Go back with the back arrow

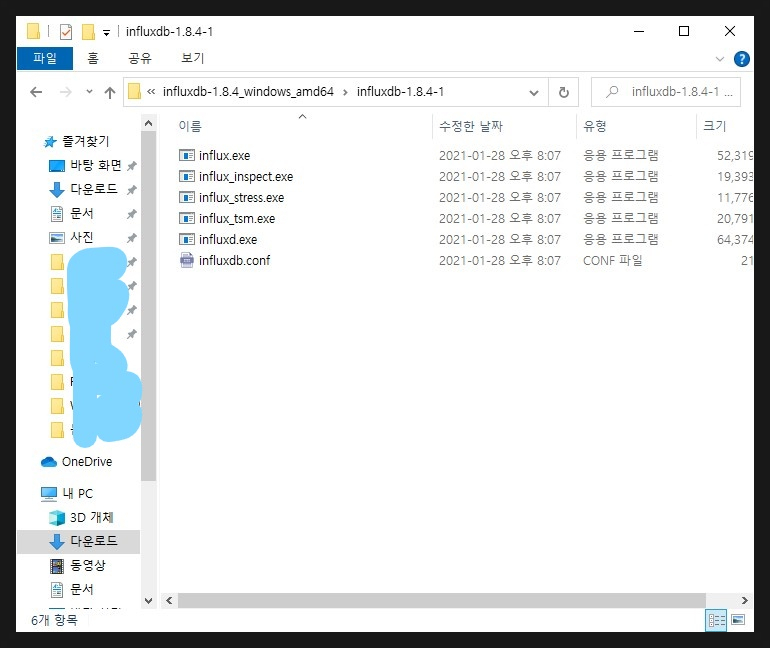pyautogui.click(x=36, y=92)
